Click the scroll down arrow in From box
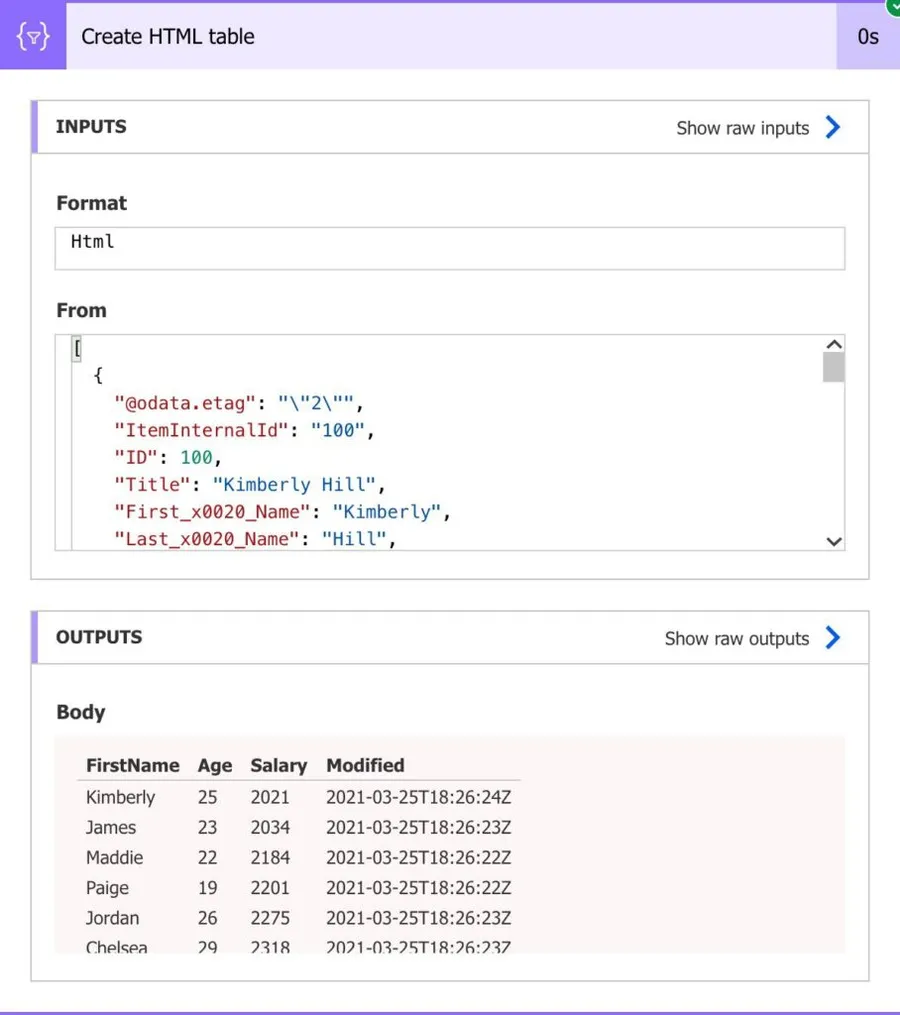The height and width of the screenshot is (1015, 900). [x=834, y=541]
